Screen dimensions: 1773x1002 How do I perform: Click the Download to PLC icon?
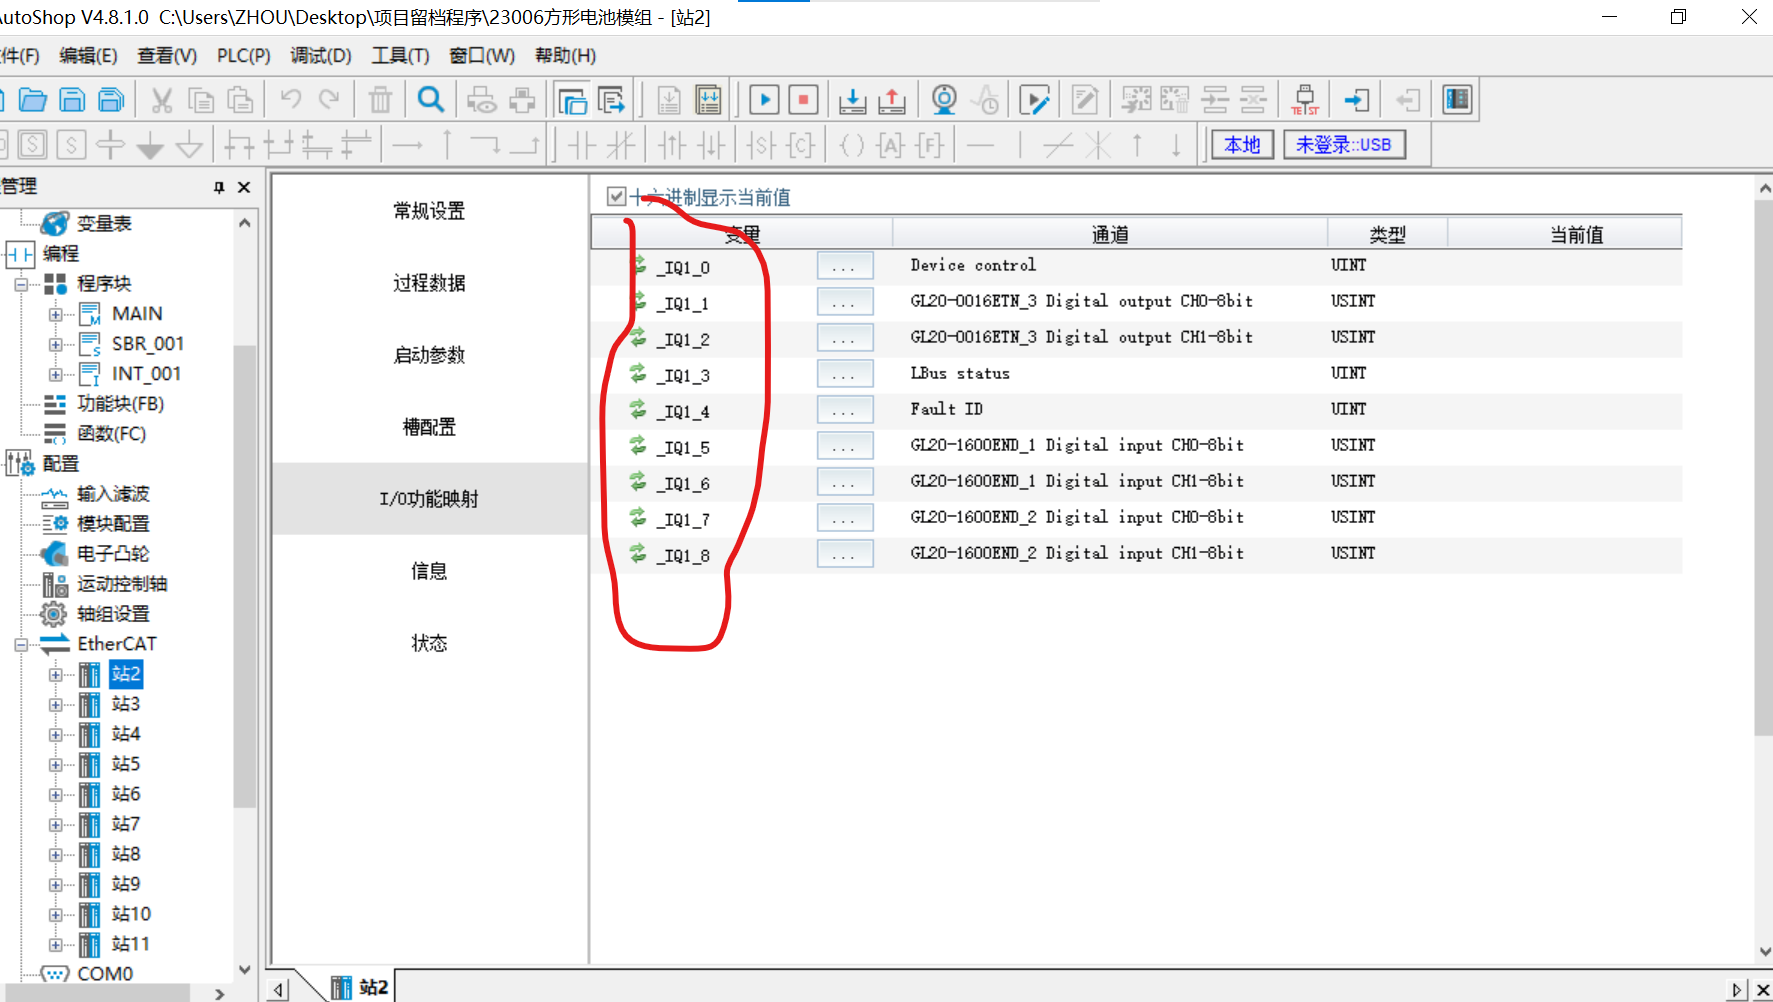852,100
